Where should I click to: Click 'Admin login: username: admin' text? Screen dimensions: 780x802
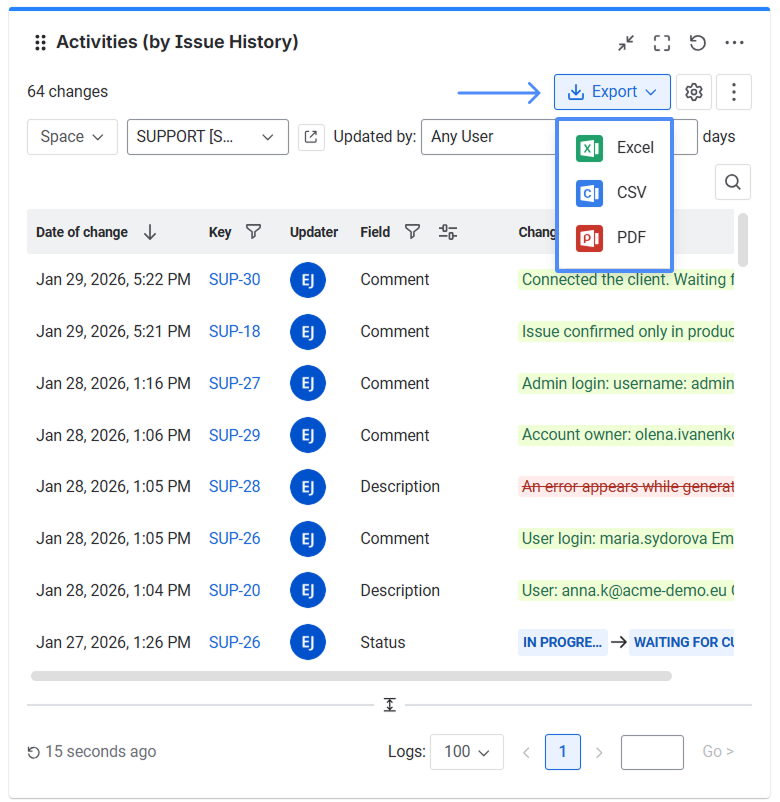click(627, 384)
